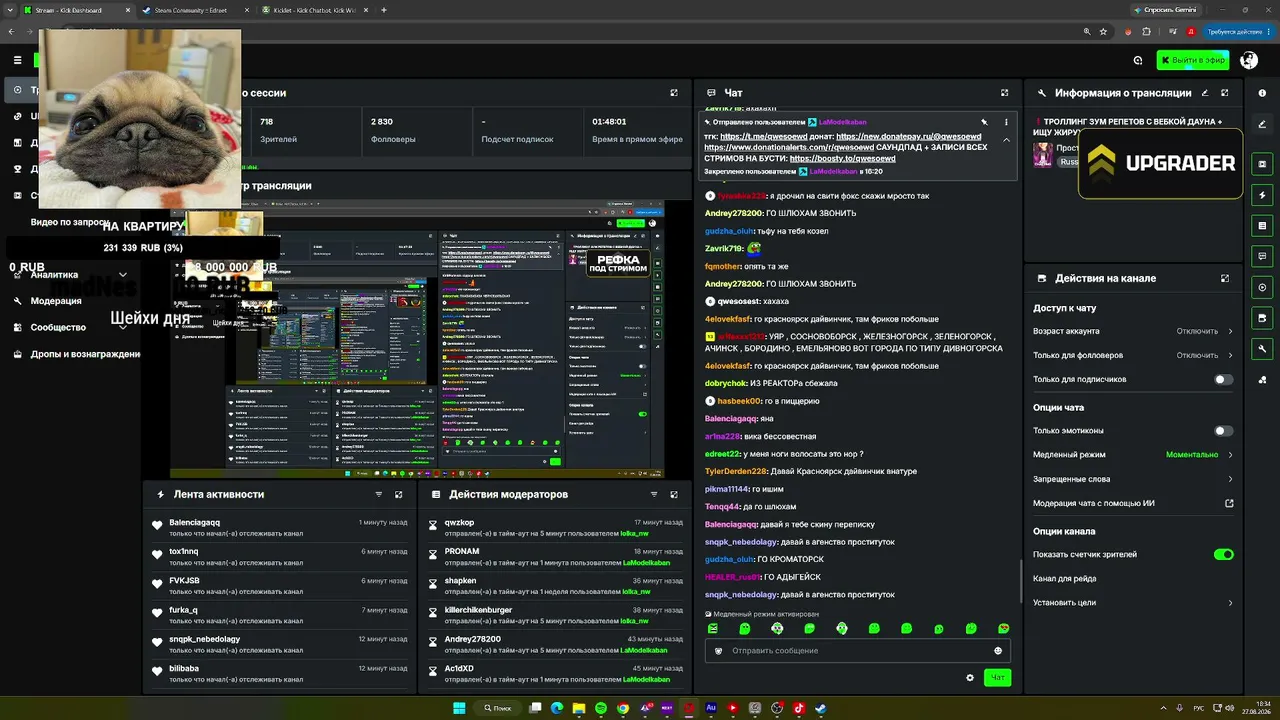Open the hamburger menu in Kick dashboard

tap(17, 60)
